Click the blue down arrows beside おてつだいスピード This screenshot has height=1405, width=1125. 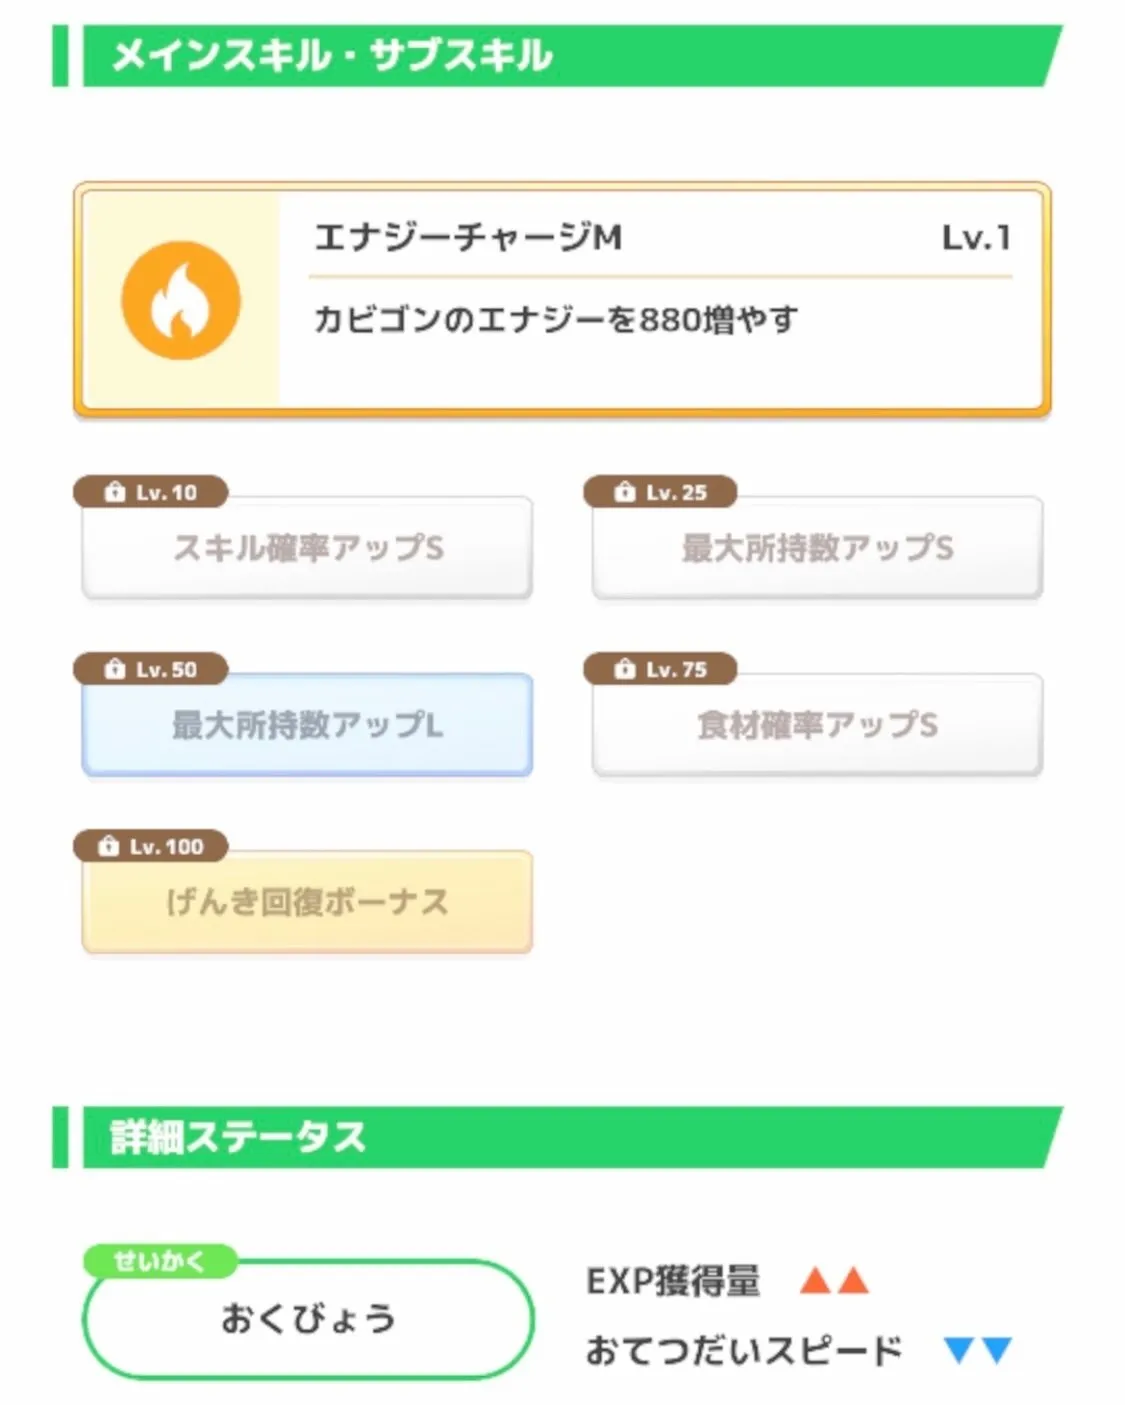[978, 1351]
